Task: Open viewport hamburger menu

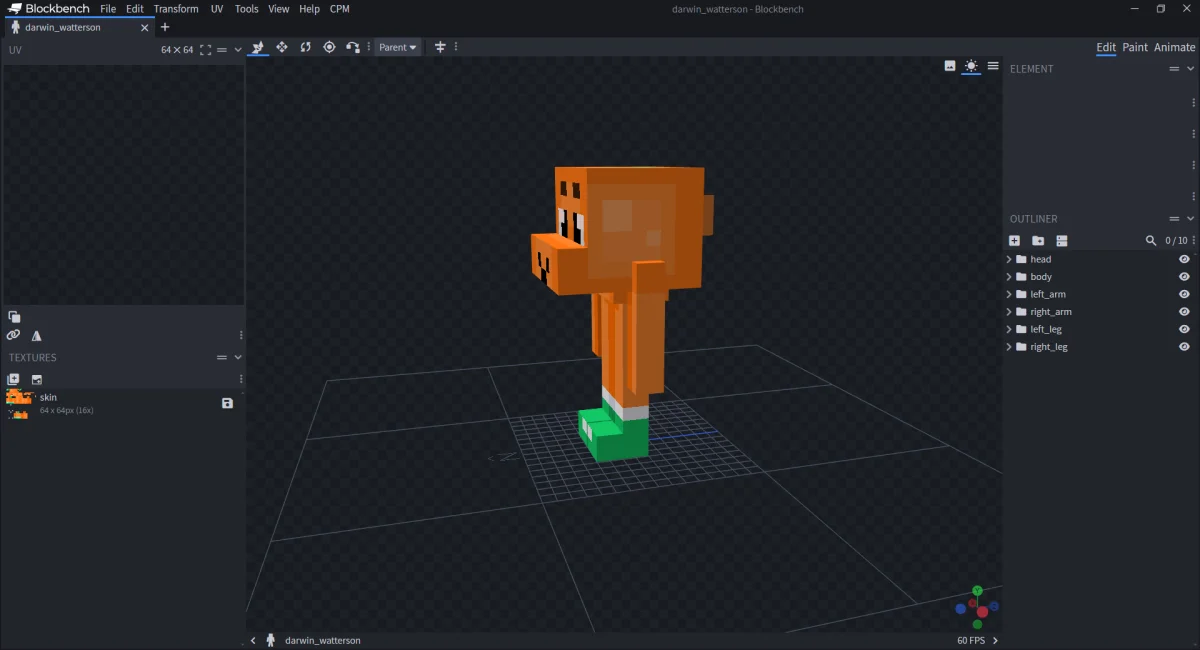Action: tap(993, 66)
